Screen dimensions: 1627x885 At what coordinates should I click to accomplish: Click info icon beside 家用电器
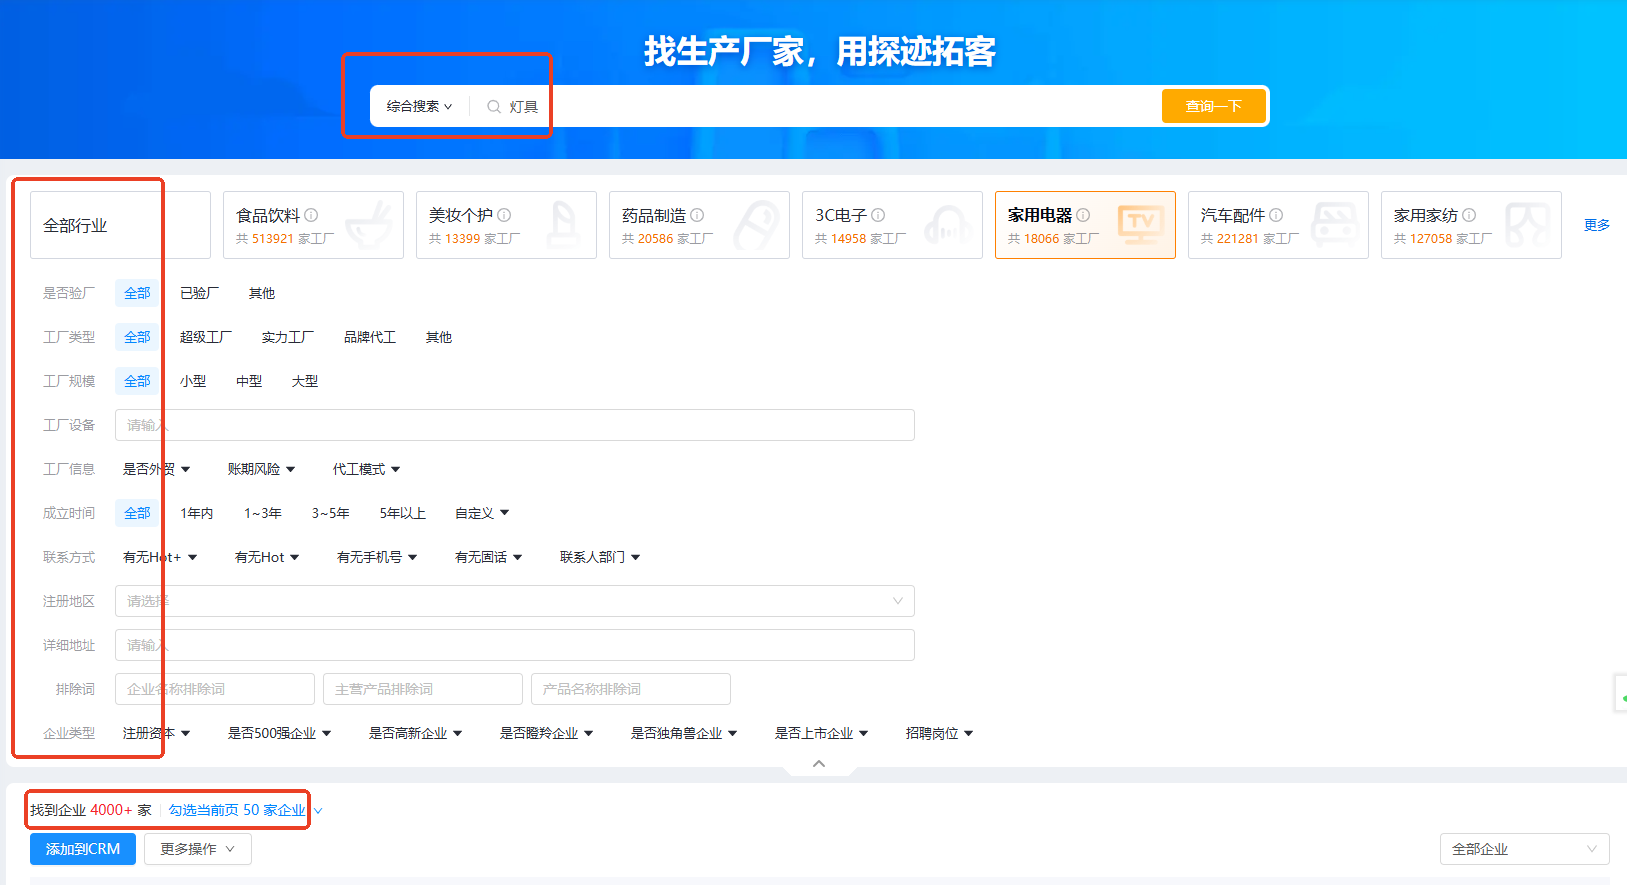coord(1083,215)
